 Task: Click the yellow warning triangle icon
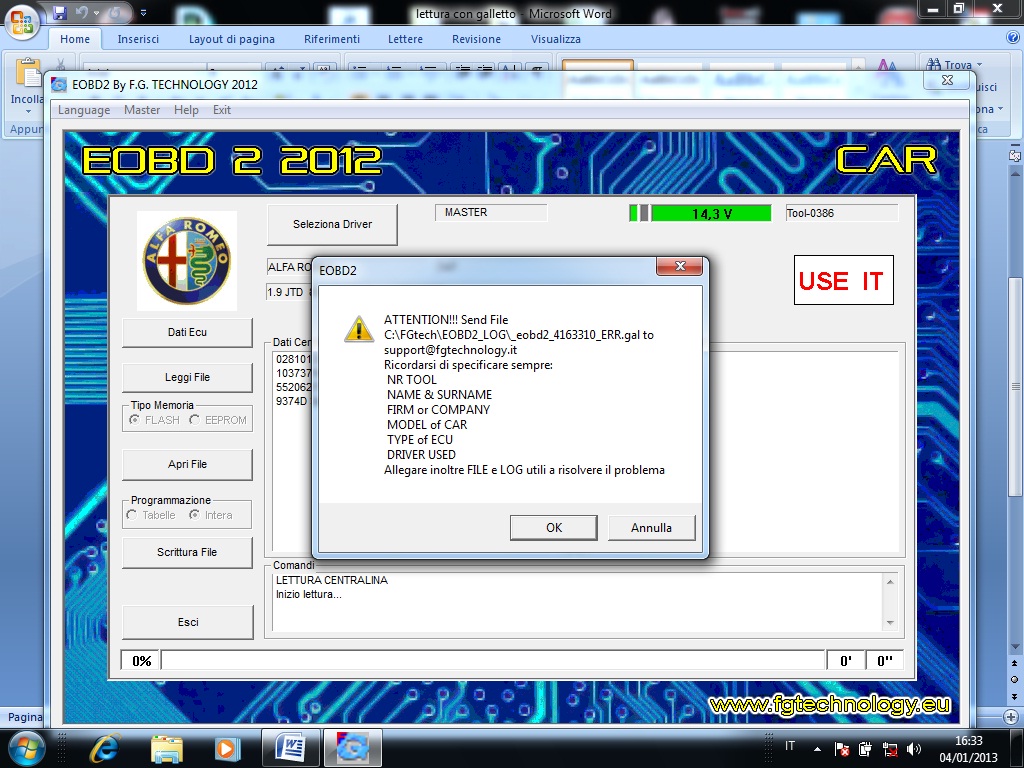[x=359, y=328]
